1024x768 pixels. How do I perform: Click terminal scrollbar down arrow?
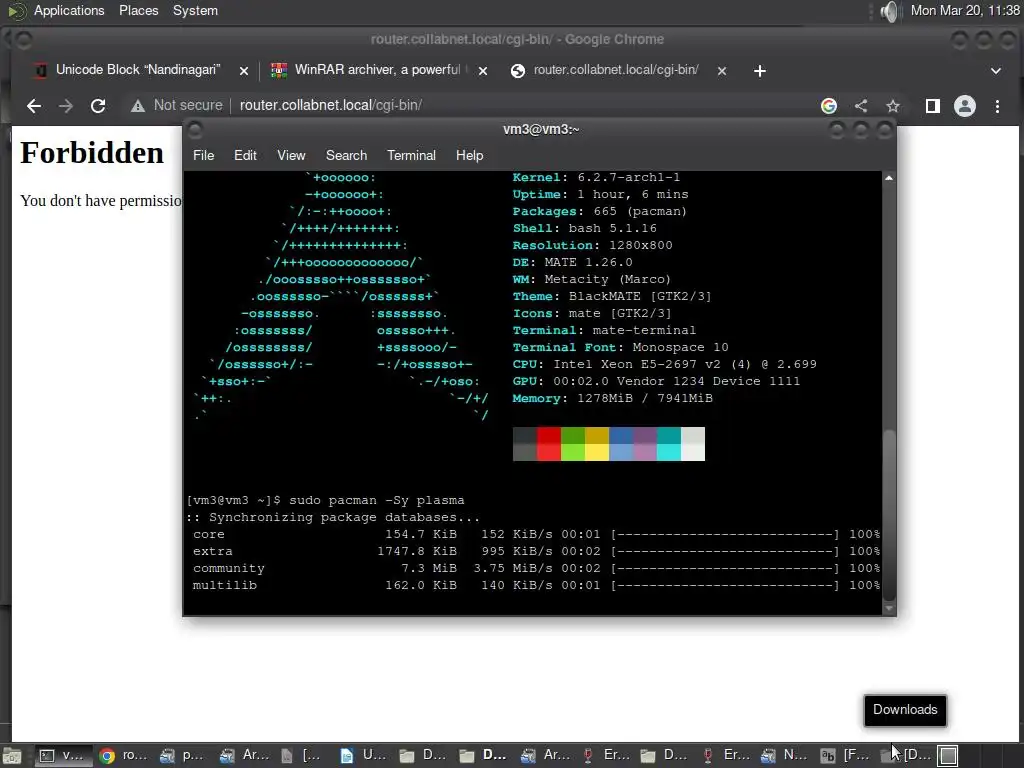point(889,608)
